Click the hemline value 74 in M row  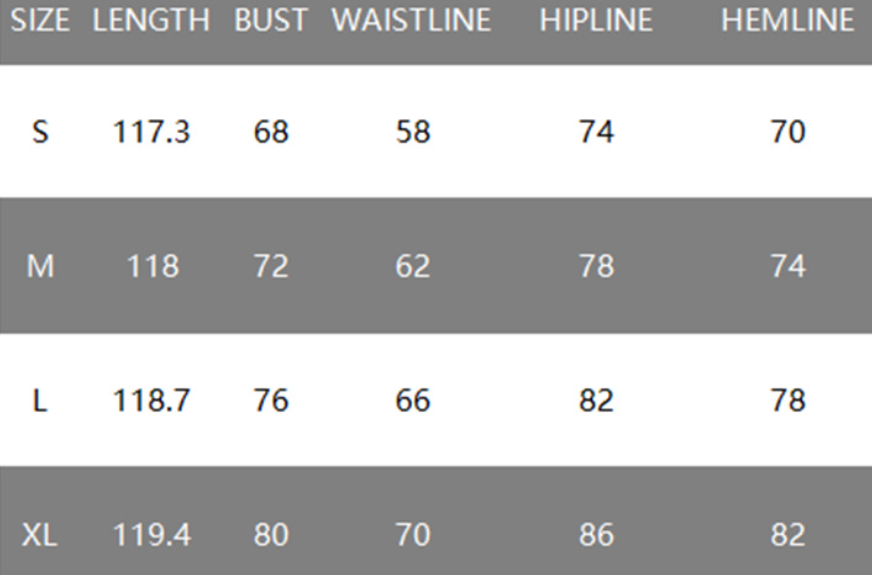point(788,266)
